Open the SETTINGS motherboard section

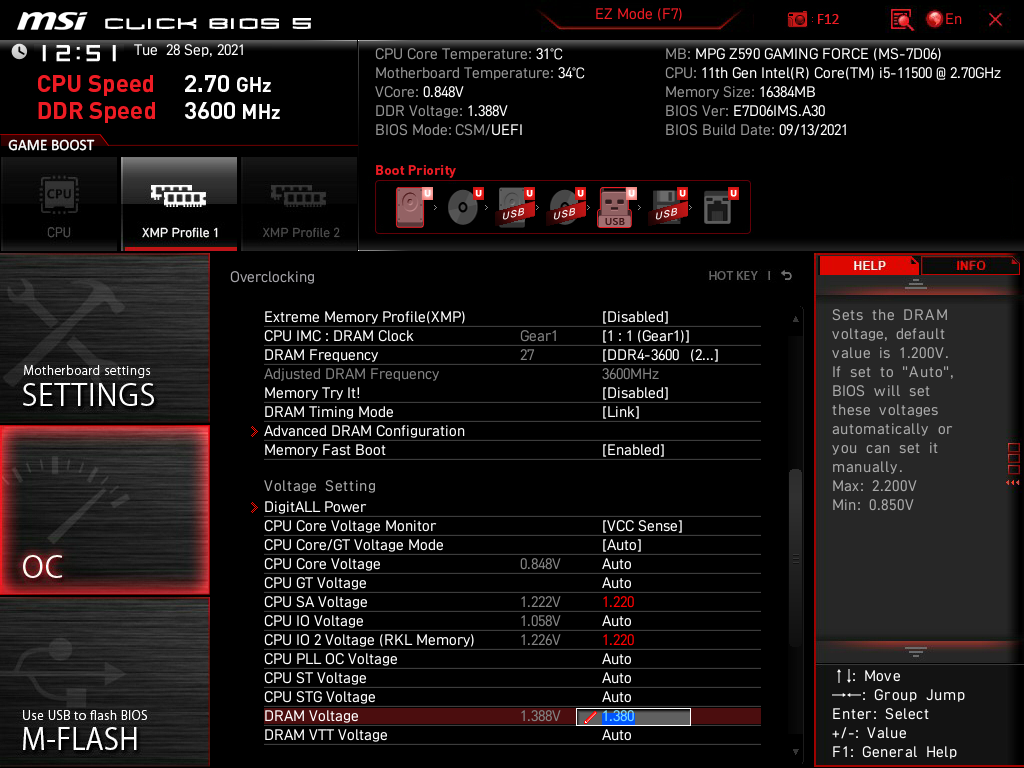pos(104,338)
